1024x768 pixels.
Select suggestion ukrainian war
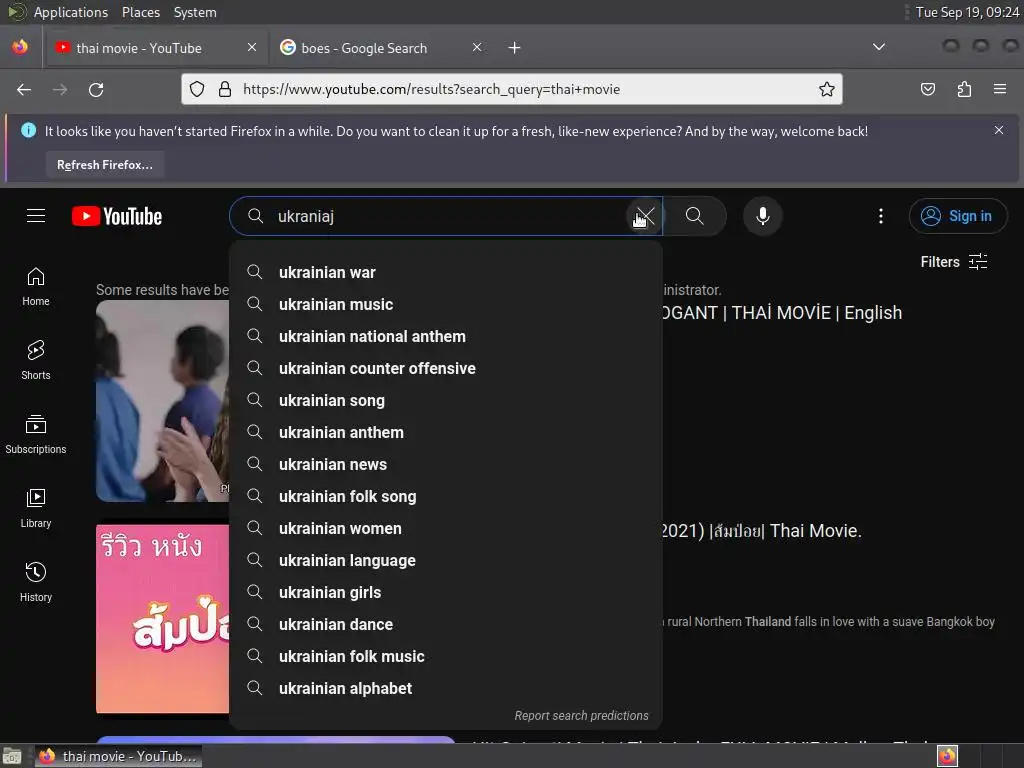[446, 272]
